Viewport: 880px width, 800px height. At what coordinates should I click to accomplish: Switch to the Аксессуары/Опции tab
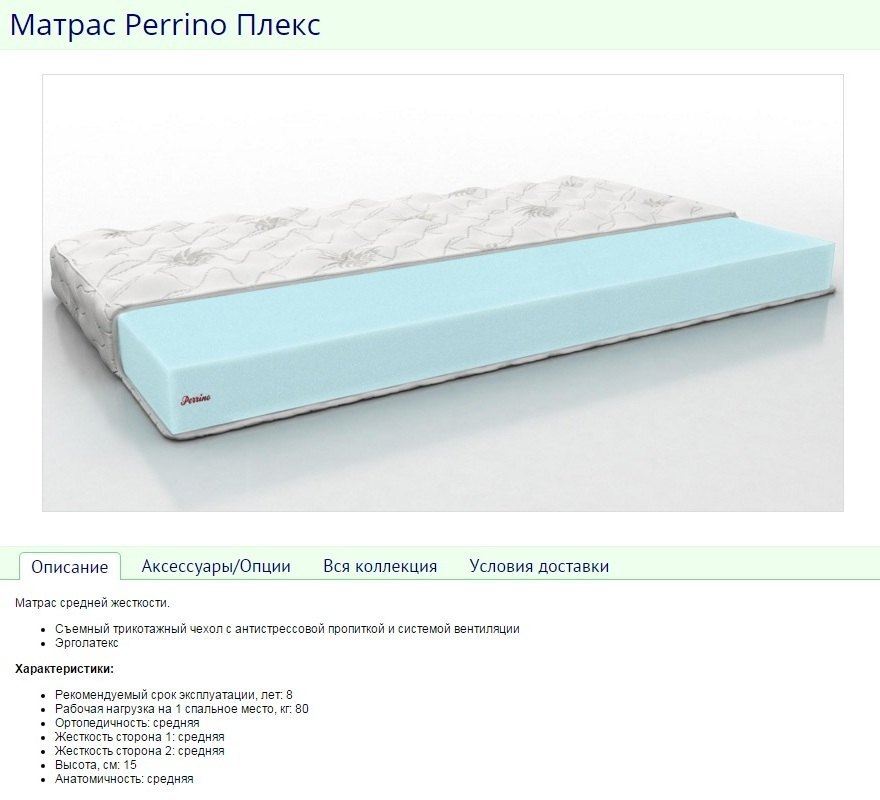tap(216, 566)
